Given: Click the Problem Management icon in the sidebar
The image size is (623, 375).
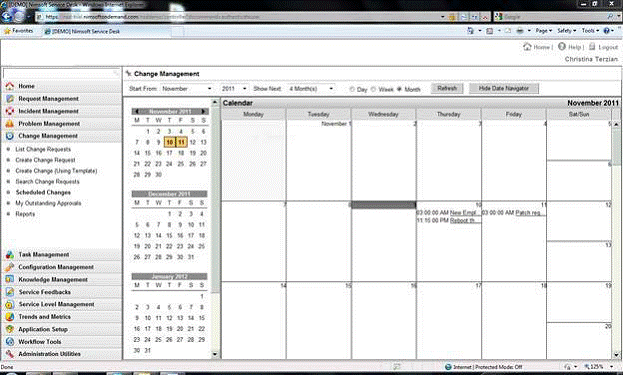Looking at the screenshot, I should click(x=10, y=124).
